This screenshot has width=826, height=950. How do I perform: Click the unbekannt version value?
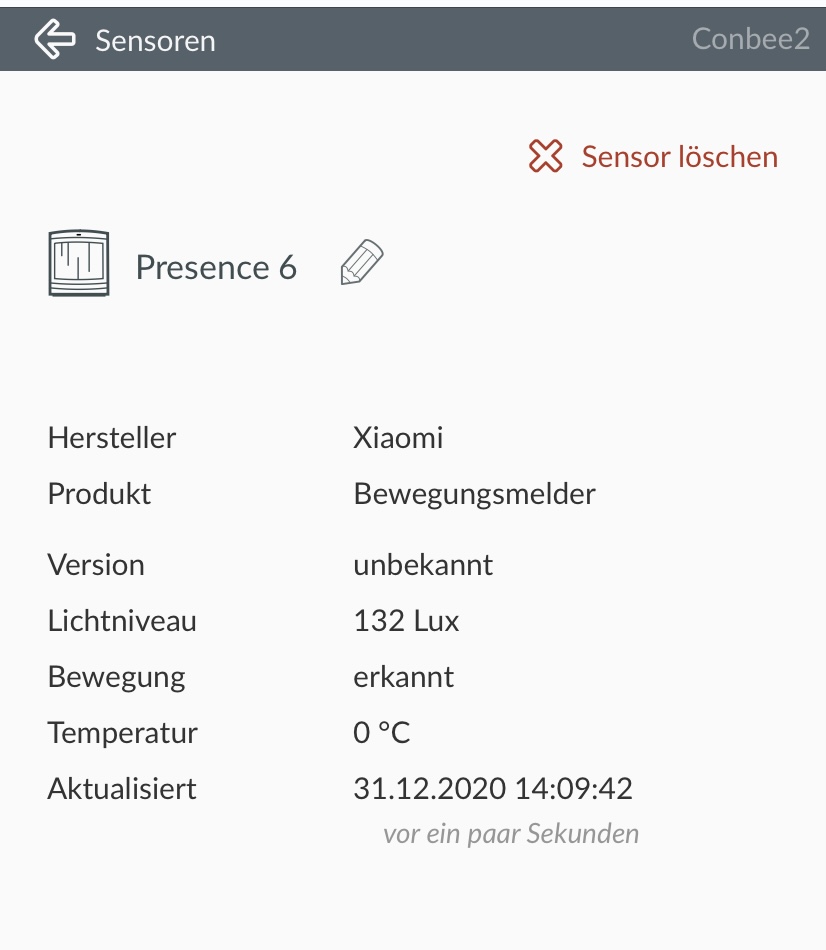tap(423, 564)
